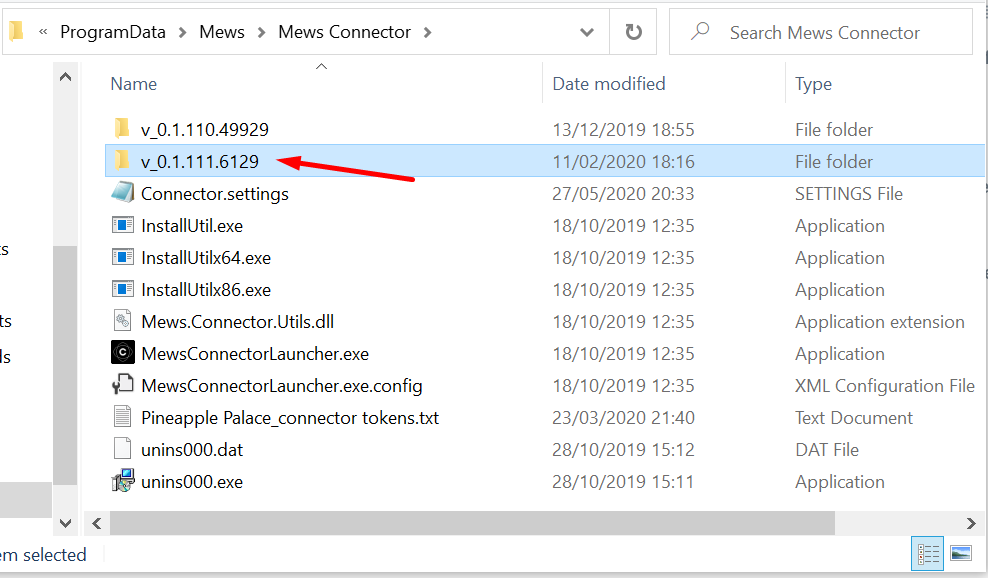Click the search magnifier icon
Image resolution: width=988 pixels, height=578 pixels.
pyautogui.click(x=699, y=31)
